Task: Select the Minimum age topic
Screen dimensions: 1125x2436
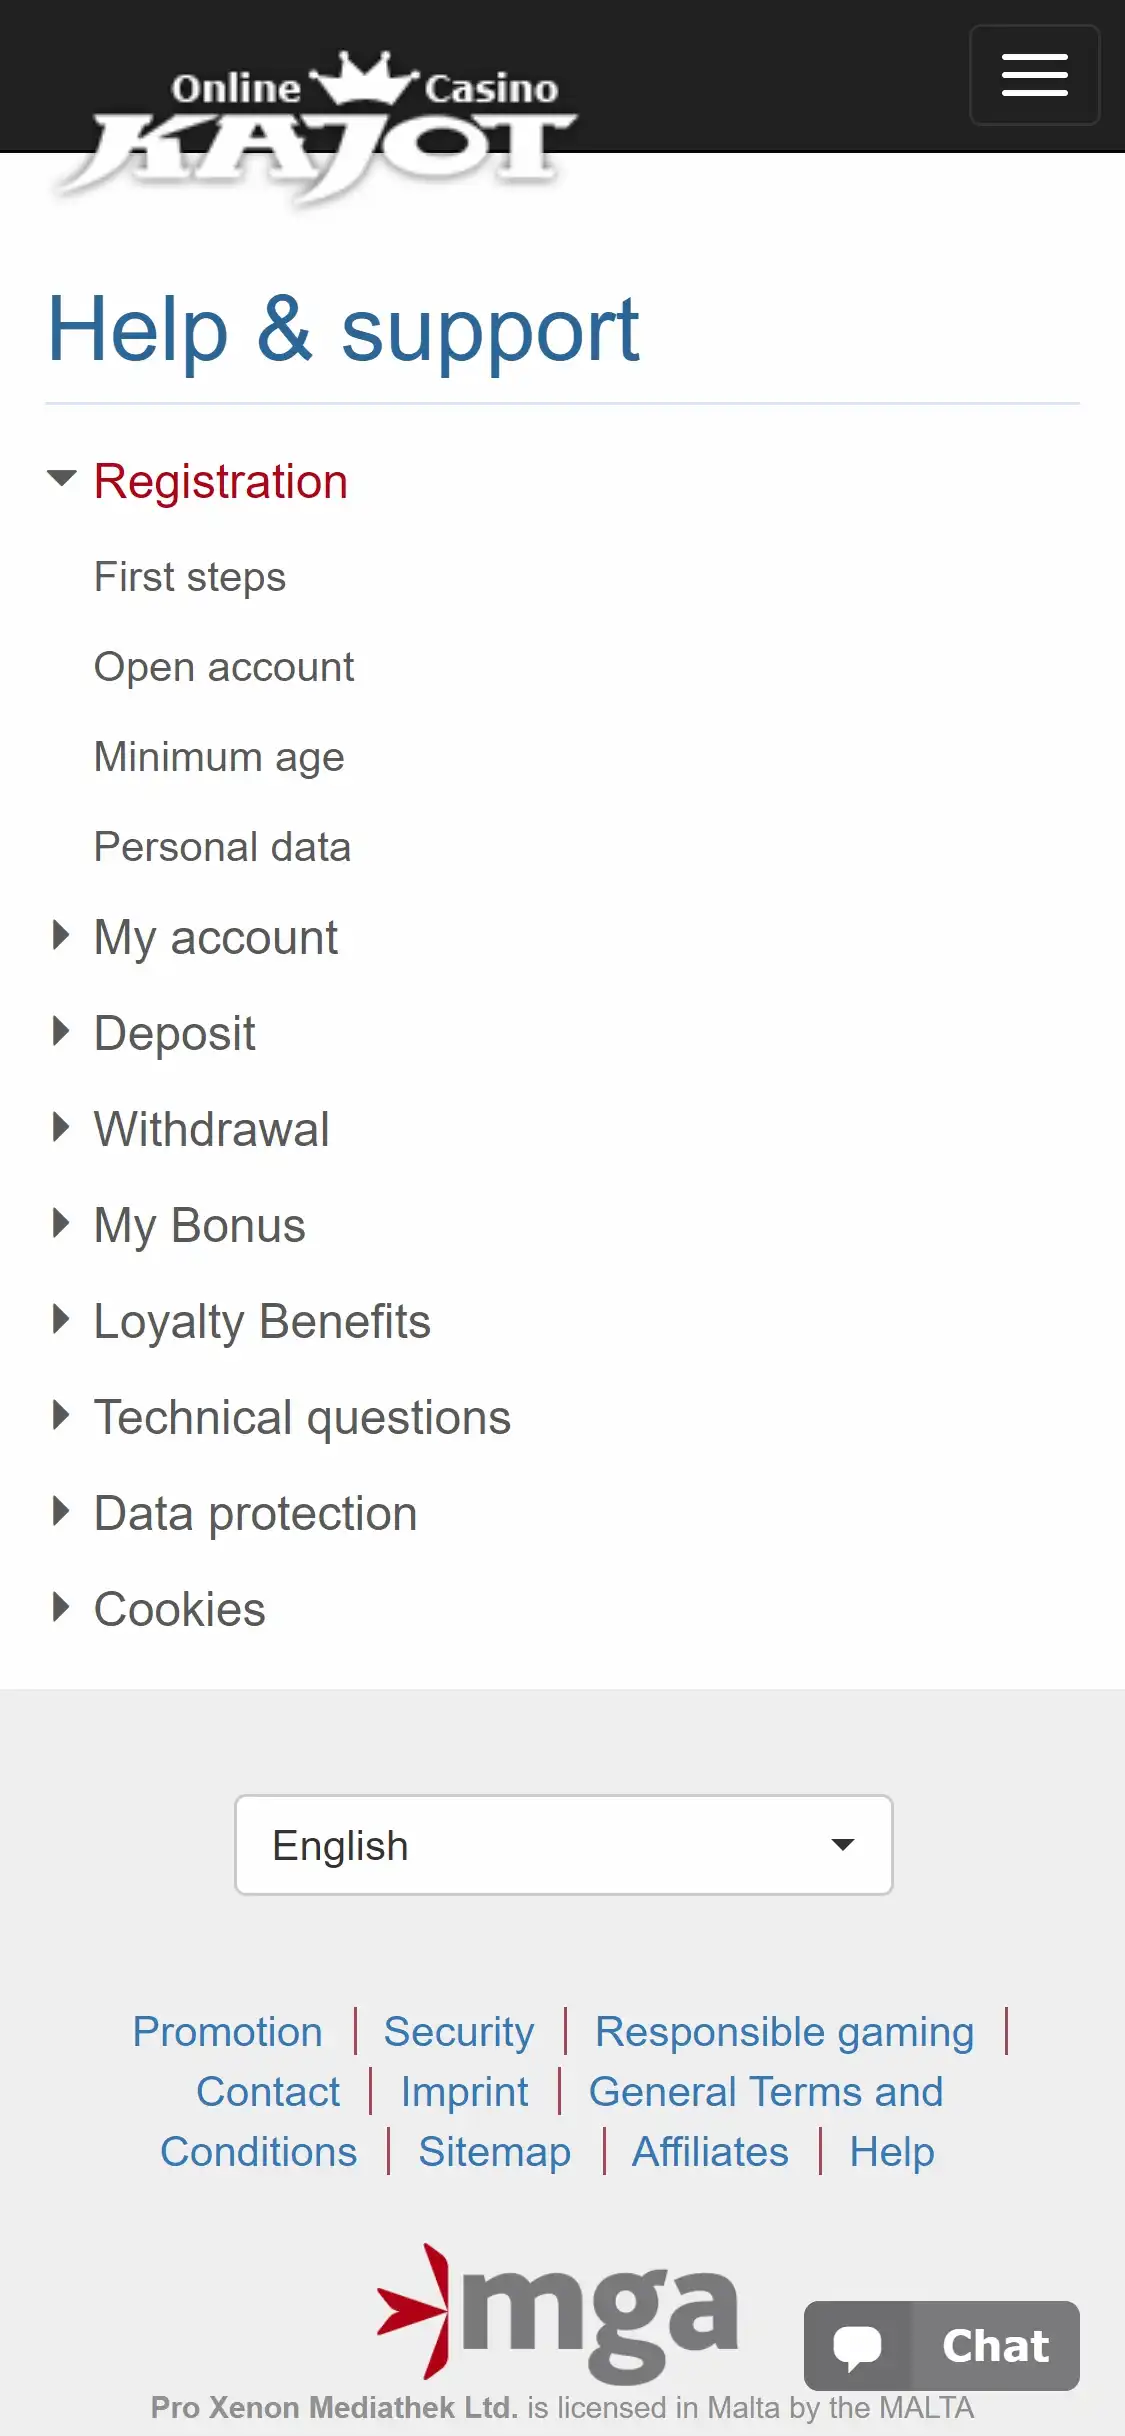Action: click(x=219, y=757)
